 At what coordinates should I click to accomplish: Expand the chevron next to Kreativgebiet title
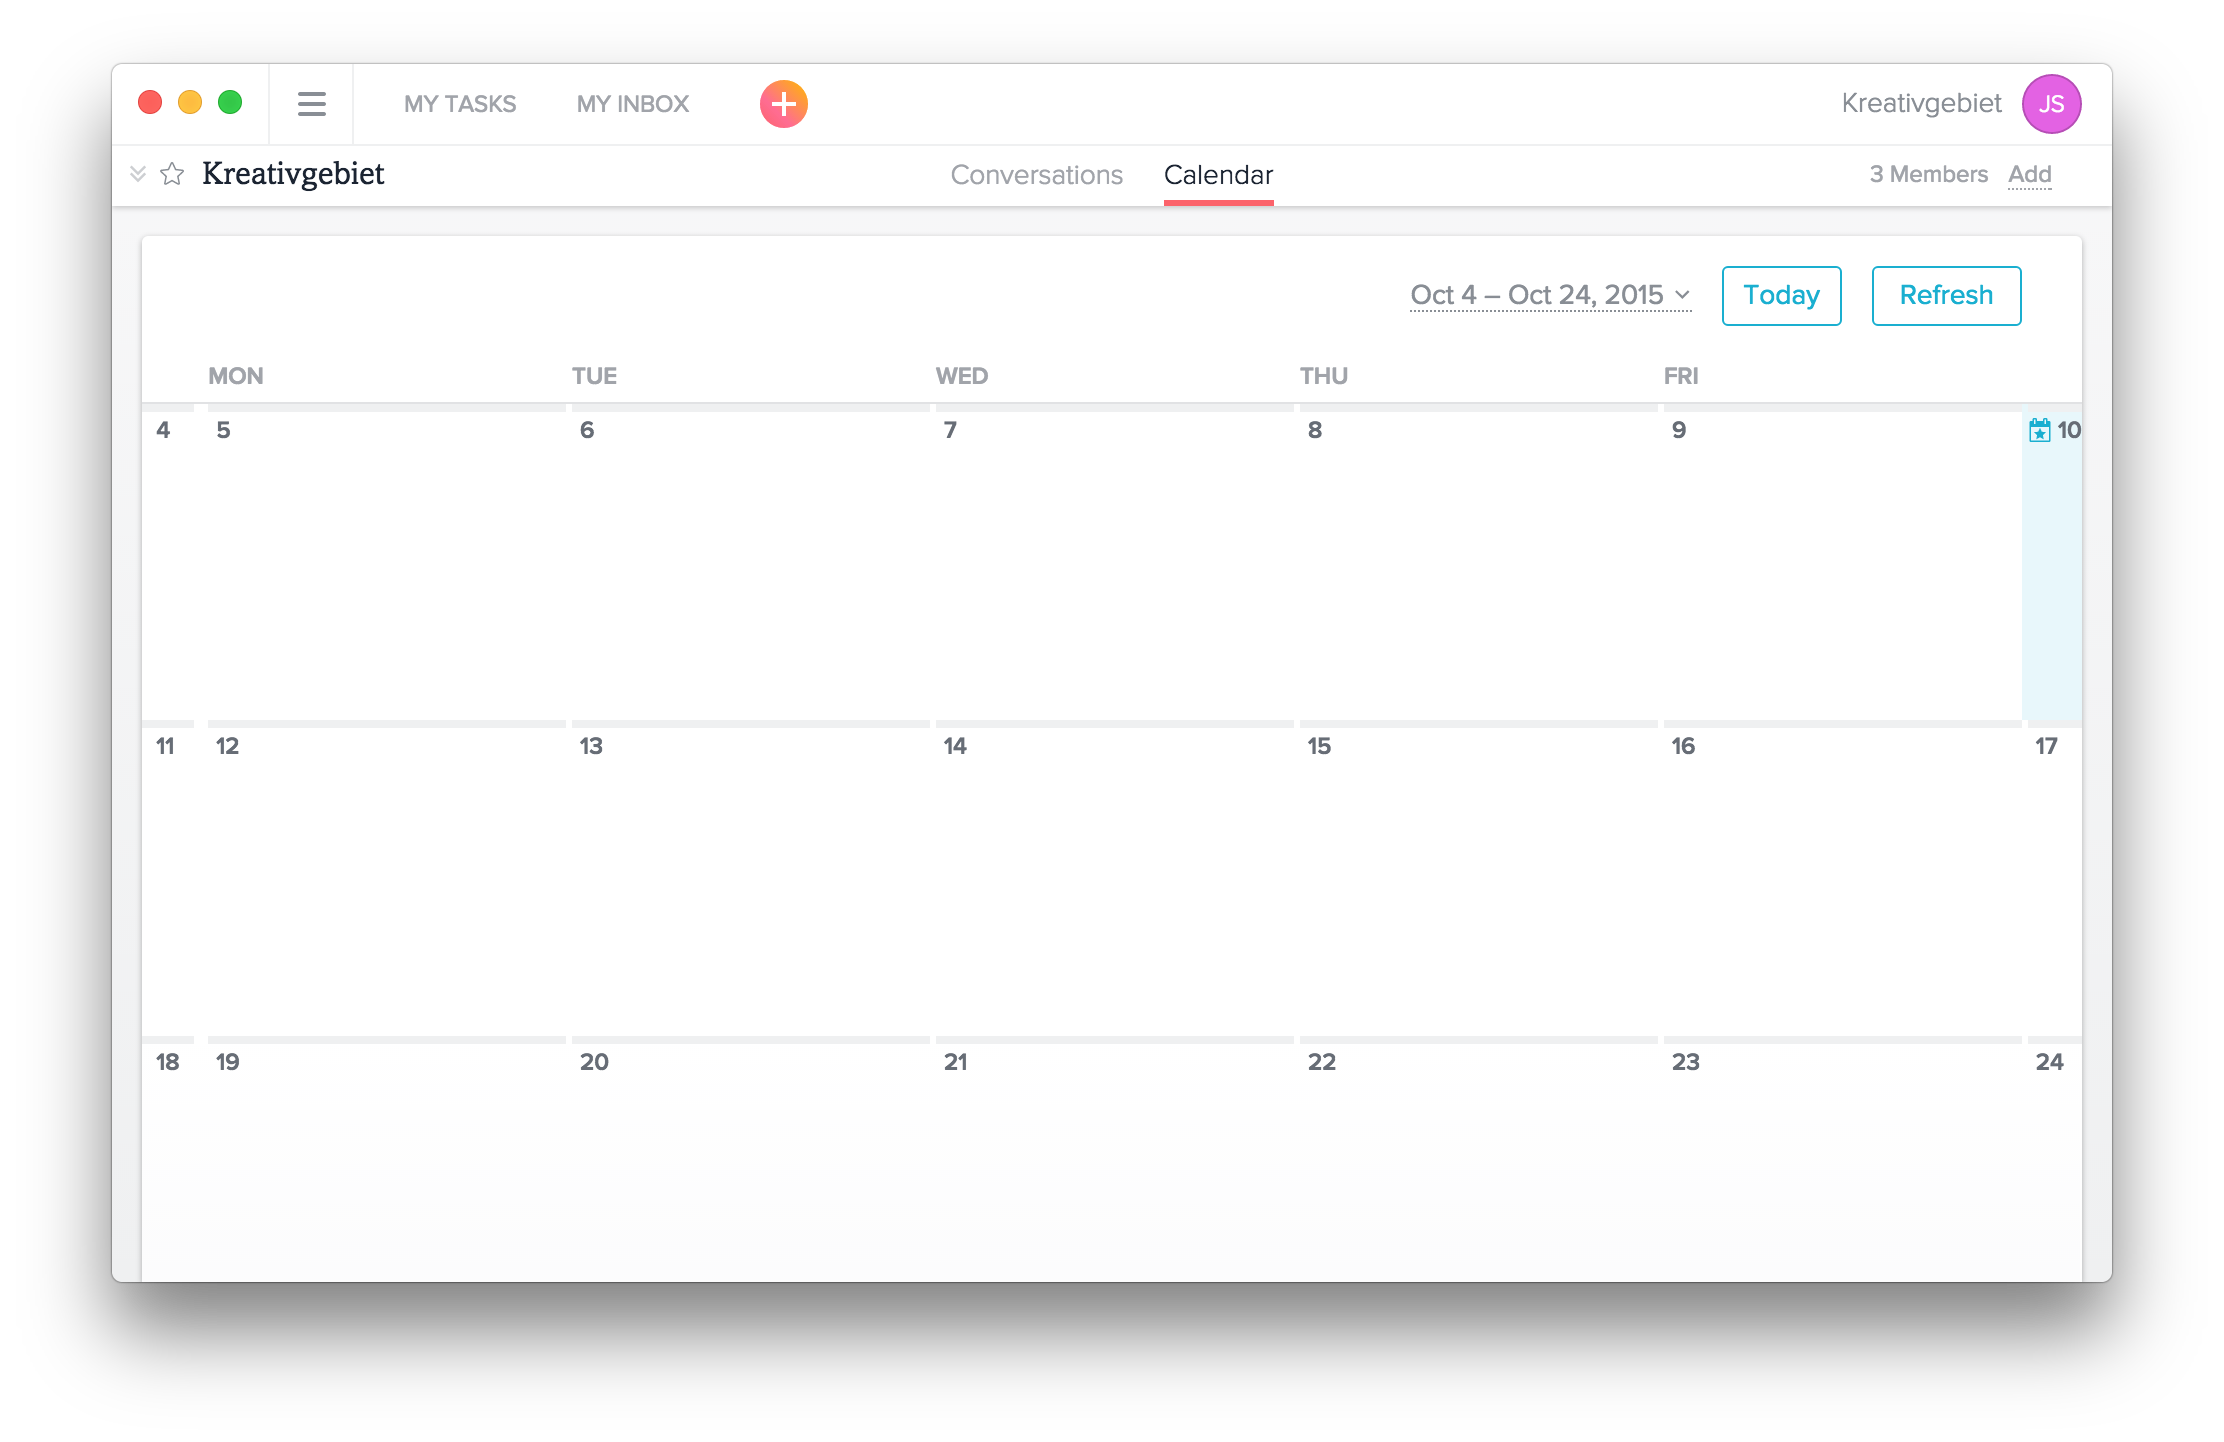tap(138, 174)
